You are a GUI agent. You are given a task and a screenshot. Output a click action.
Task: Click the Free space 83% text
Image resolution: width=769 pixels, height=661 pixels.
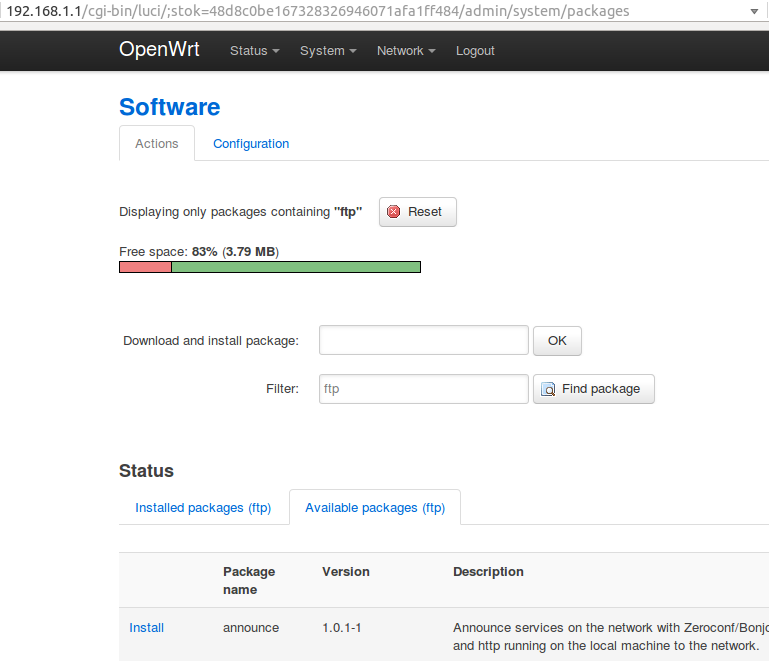[199, 252]
